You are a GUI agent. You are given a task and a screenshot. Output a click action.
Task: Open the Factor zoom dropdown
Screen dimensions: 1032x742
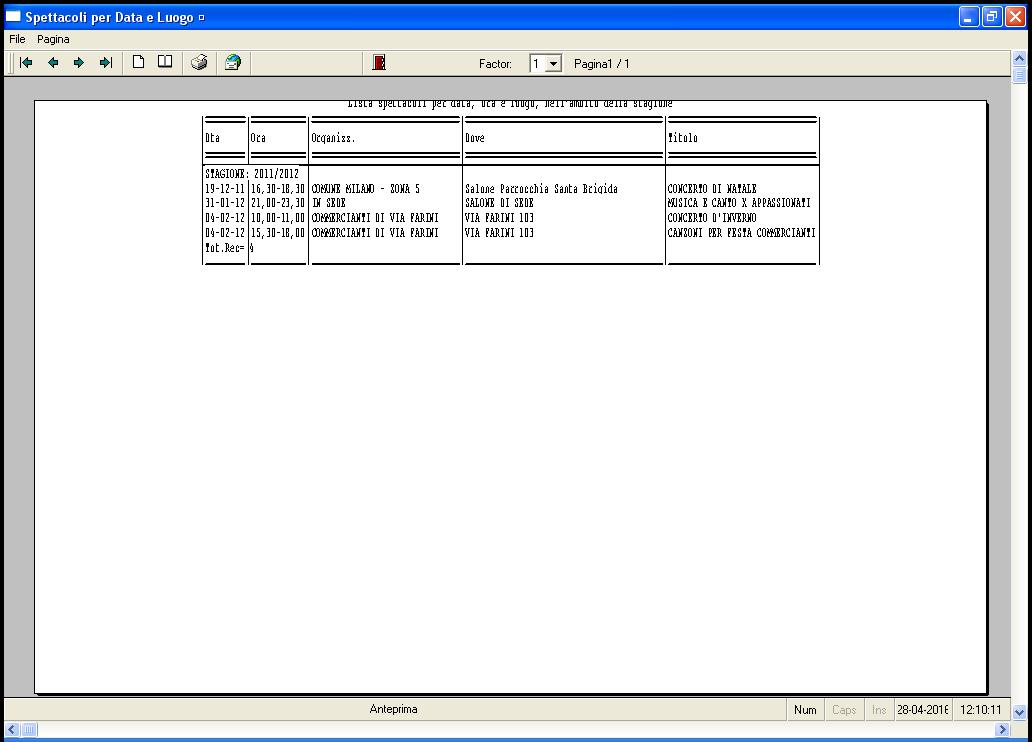[554, 64]
